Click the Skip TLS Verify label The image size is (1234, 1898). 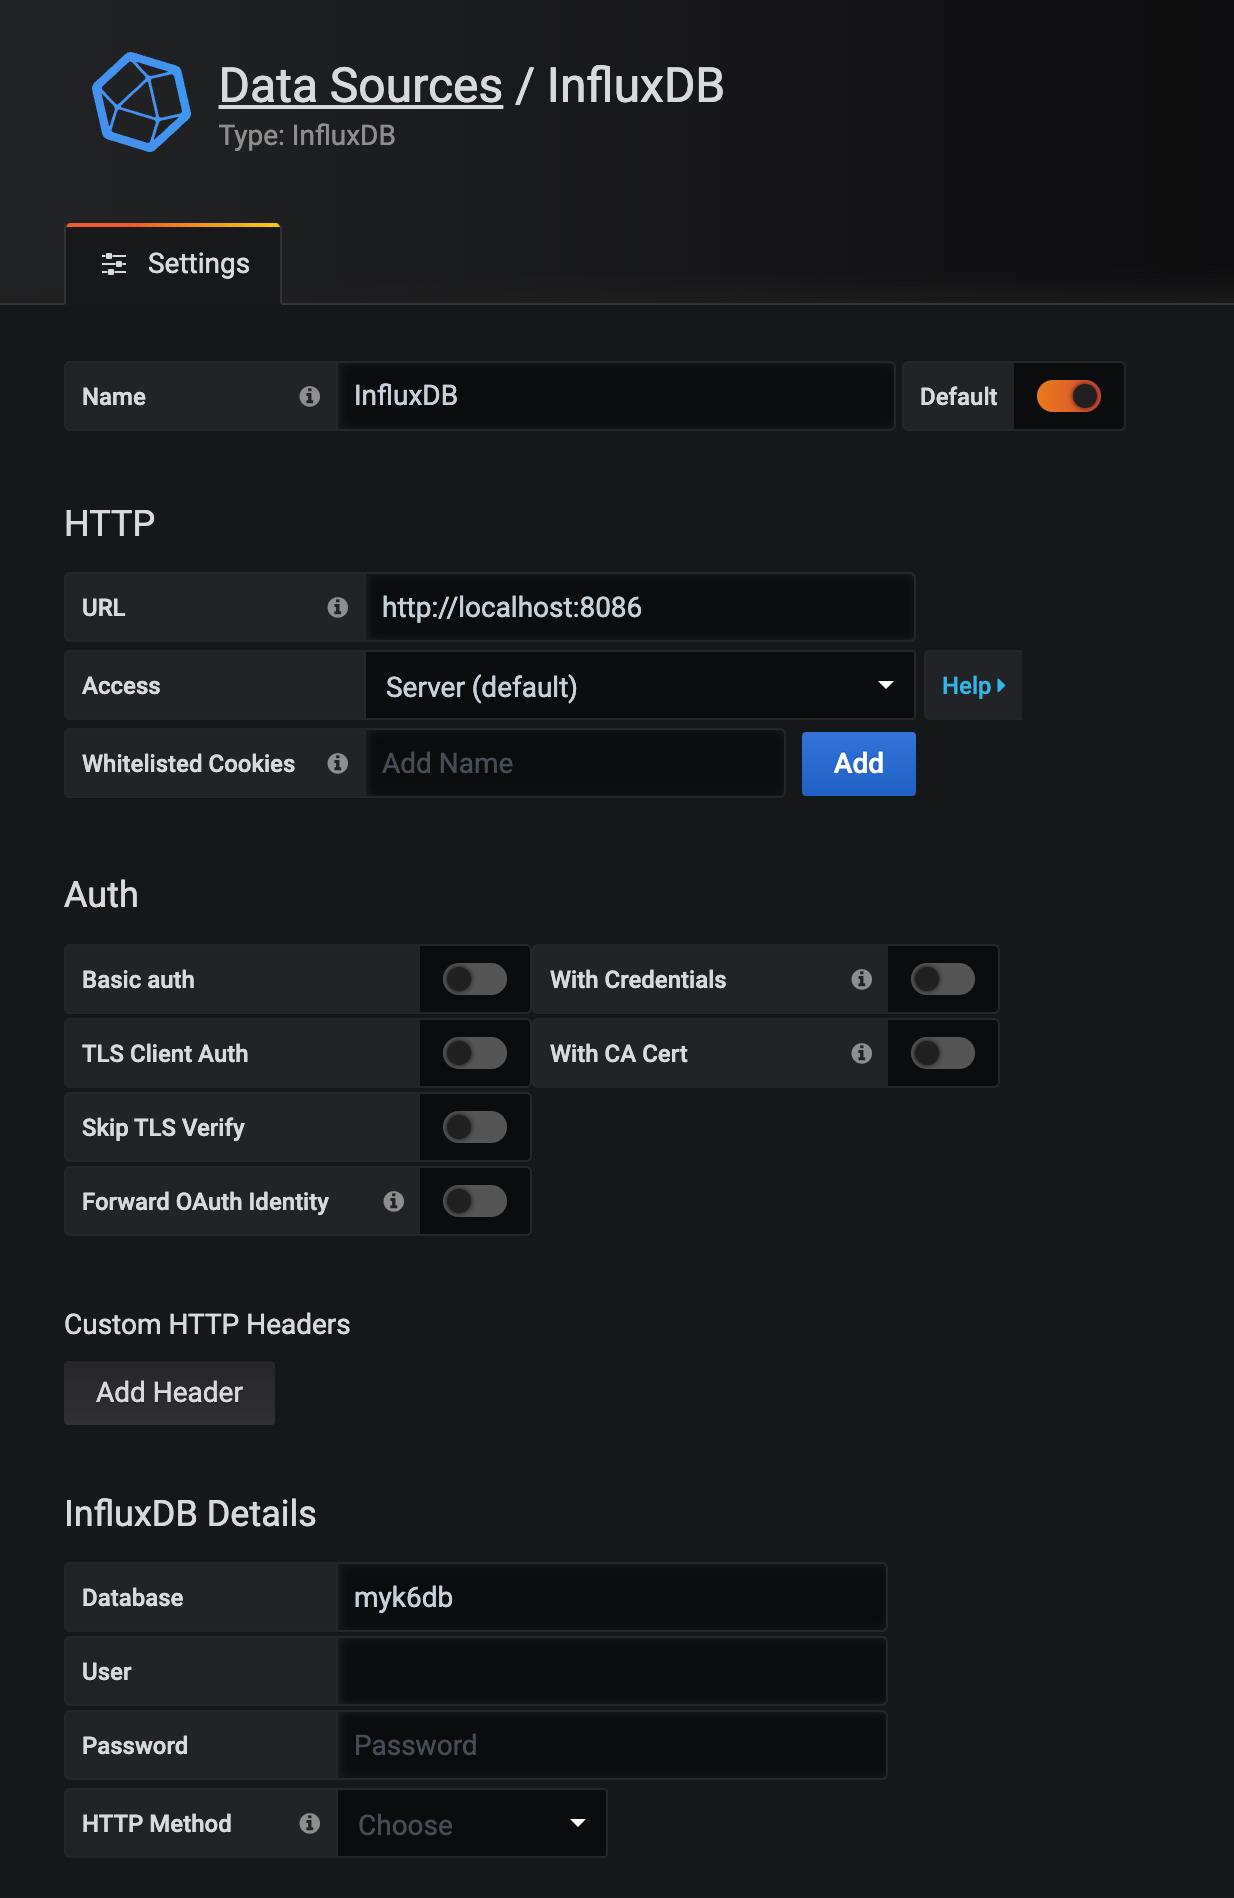(163, 1128)
